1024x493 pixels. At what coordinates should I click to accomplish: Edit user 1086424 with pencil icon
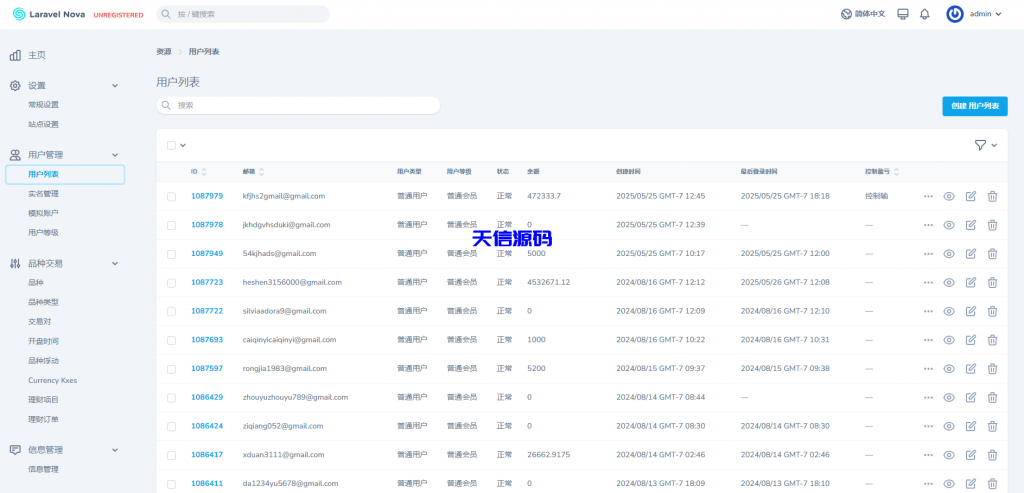(x=971, y=426)
